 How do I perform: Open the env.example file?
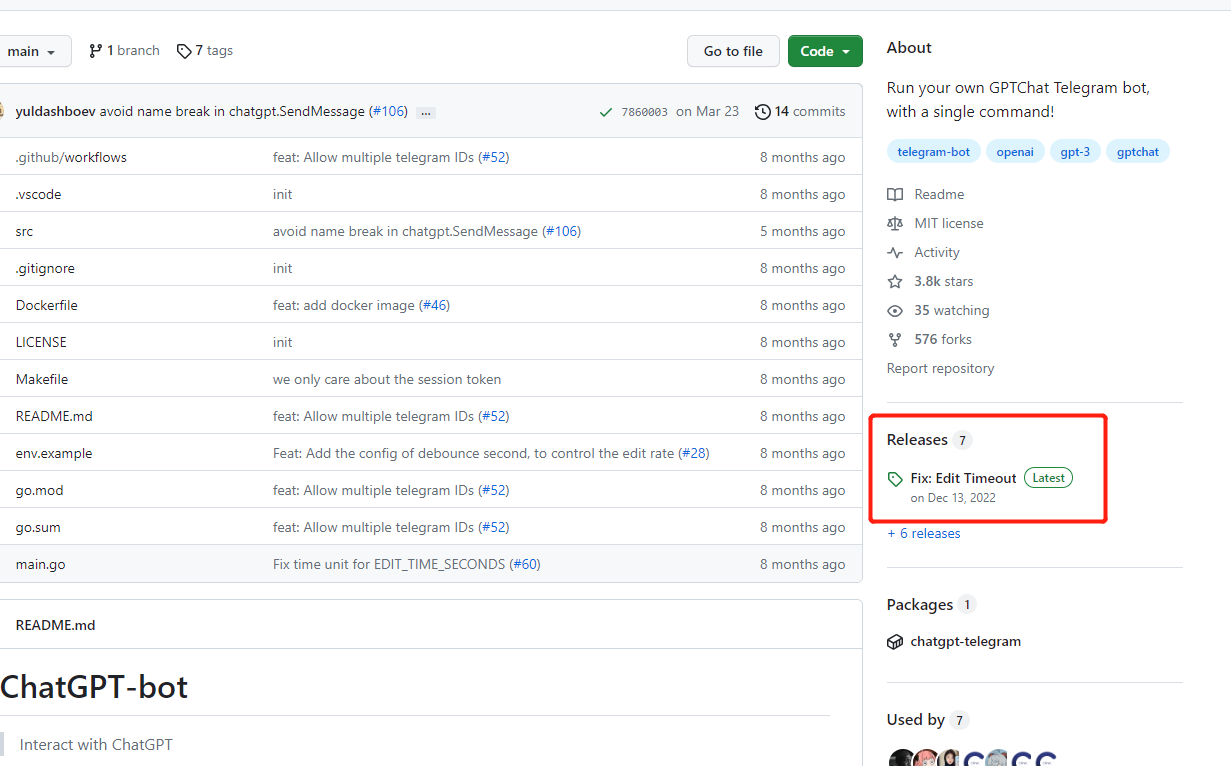point(54,453)
